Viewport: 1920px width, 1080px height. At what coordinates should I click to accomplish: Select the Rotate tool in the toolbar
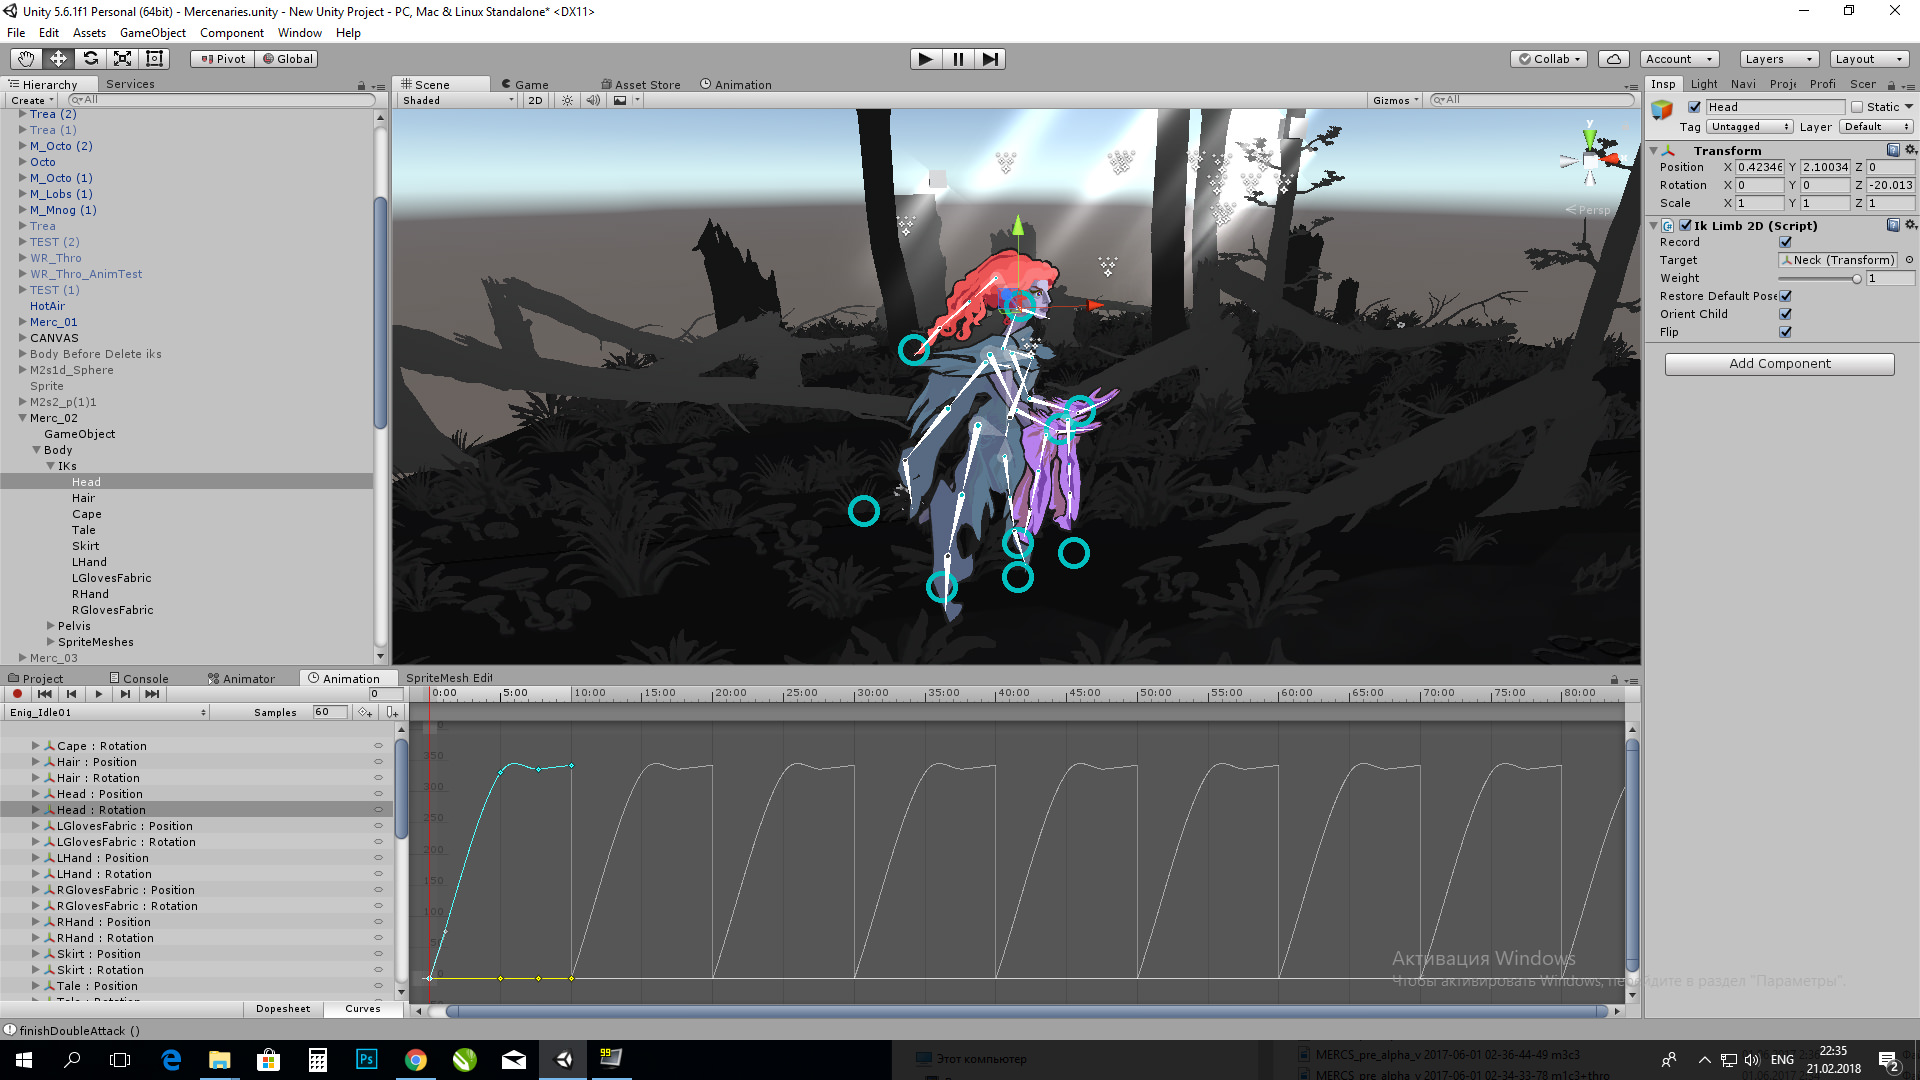[x=91, y=58]
